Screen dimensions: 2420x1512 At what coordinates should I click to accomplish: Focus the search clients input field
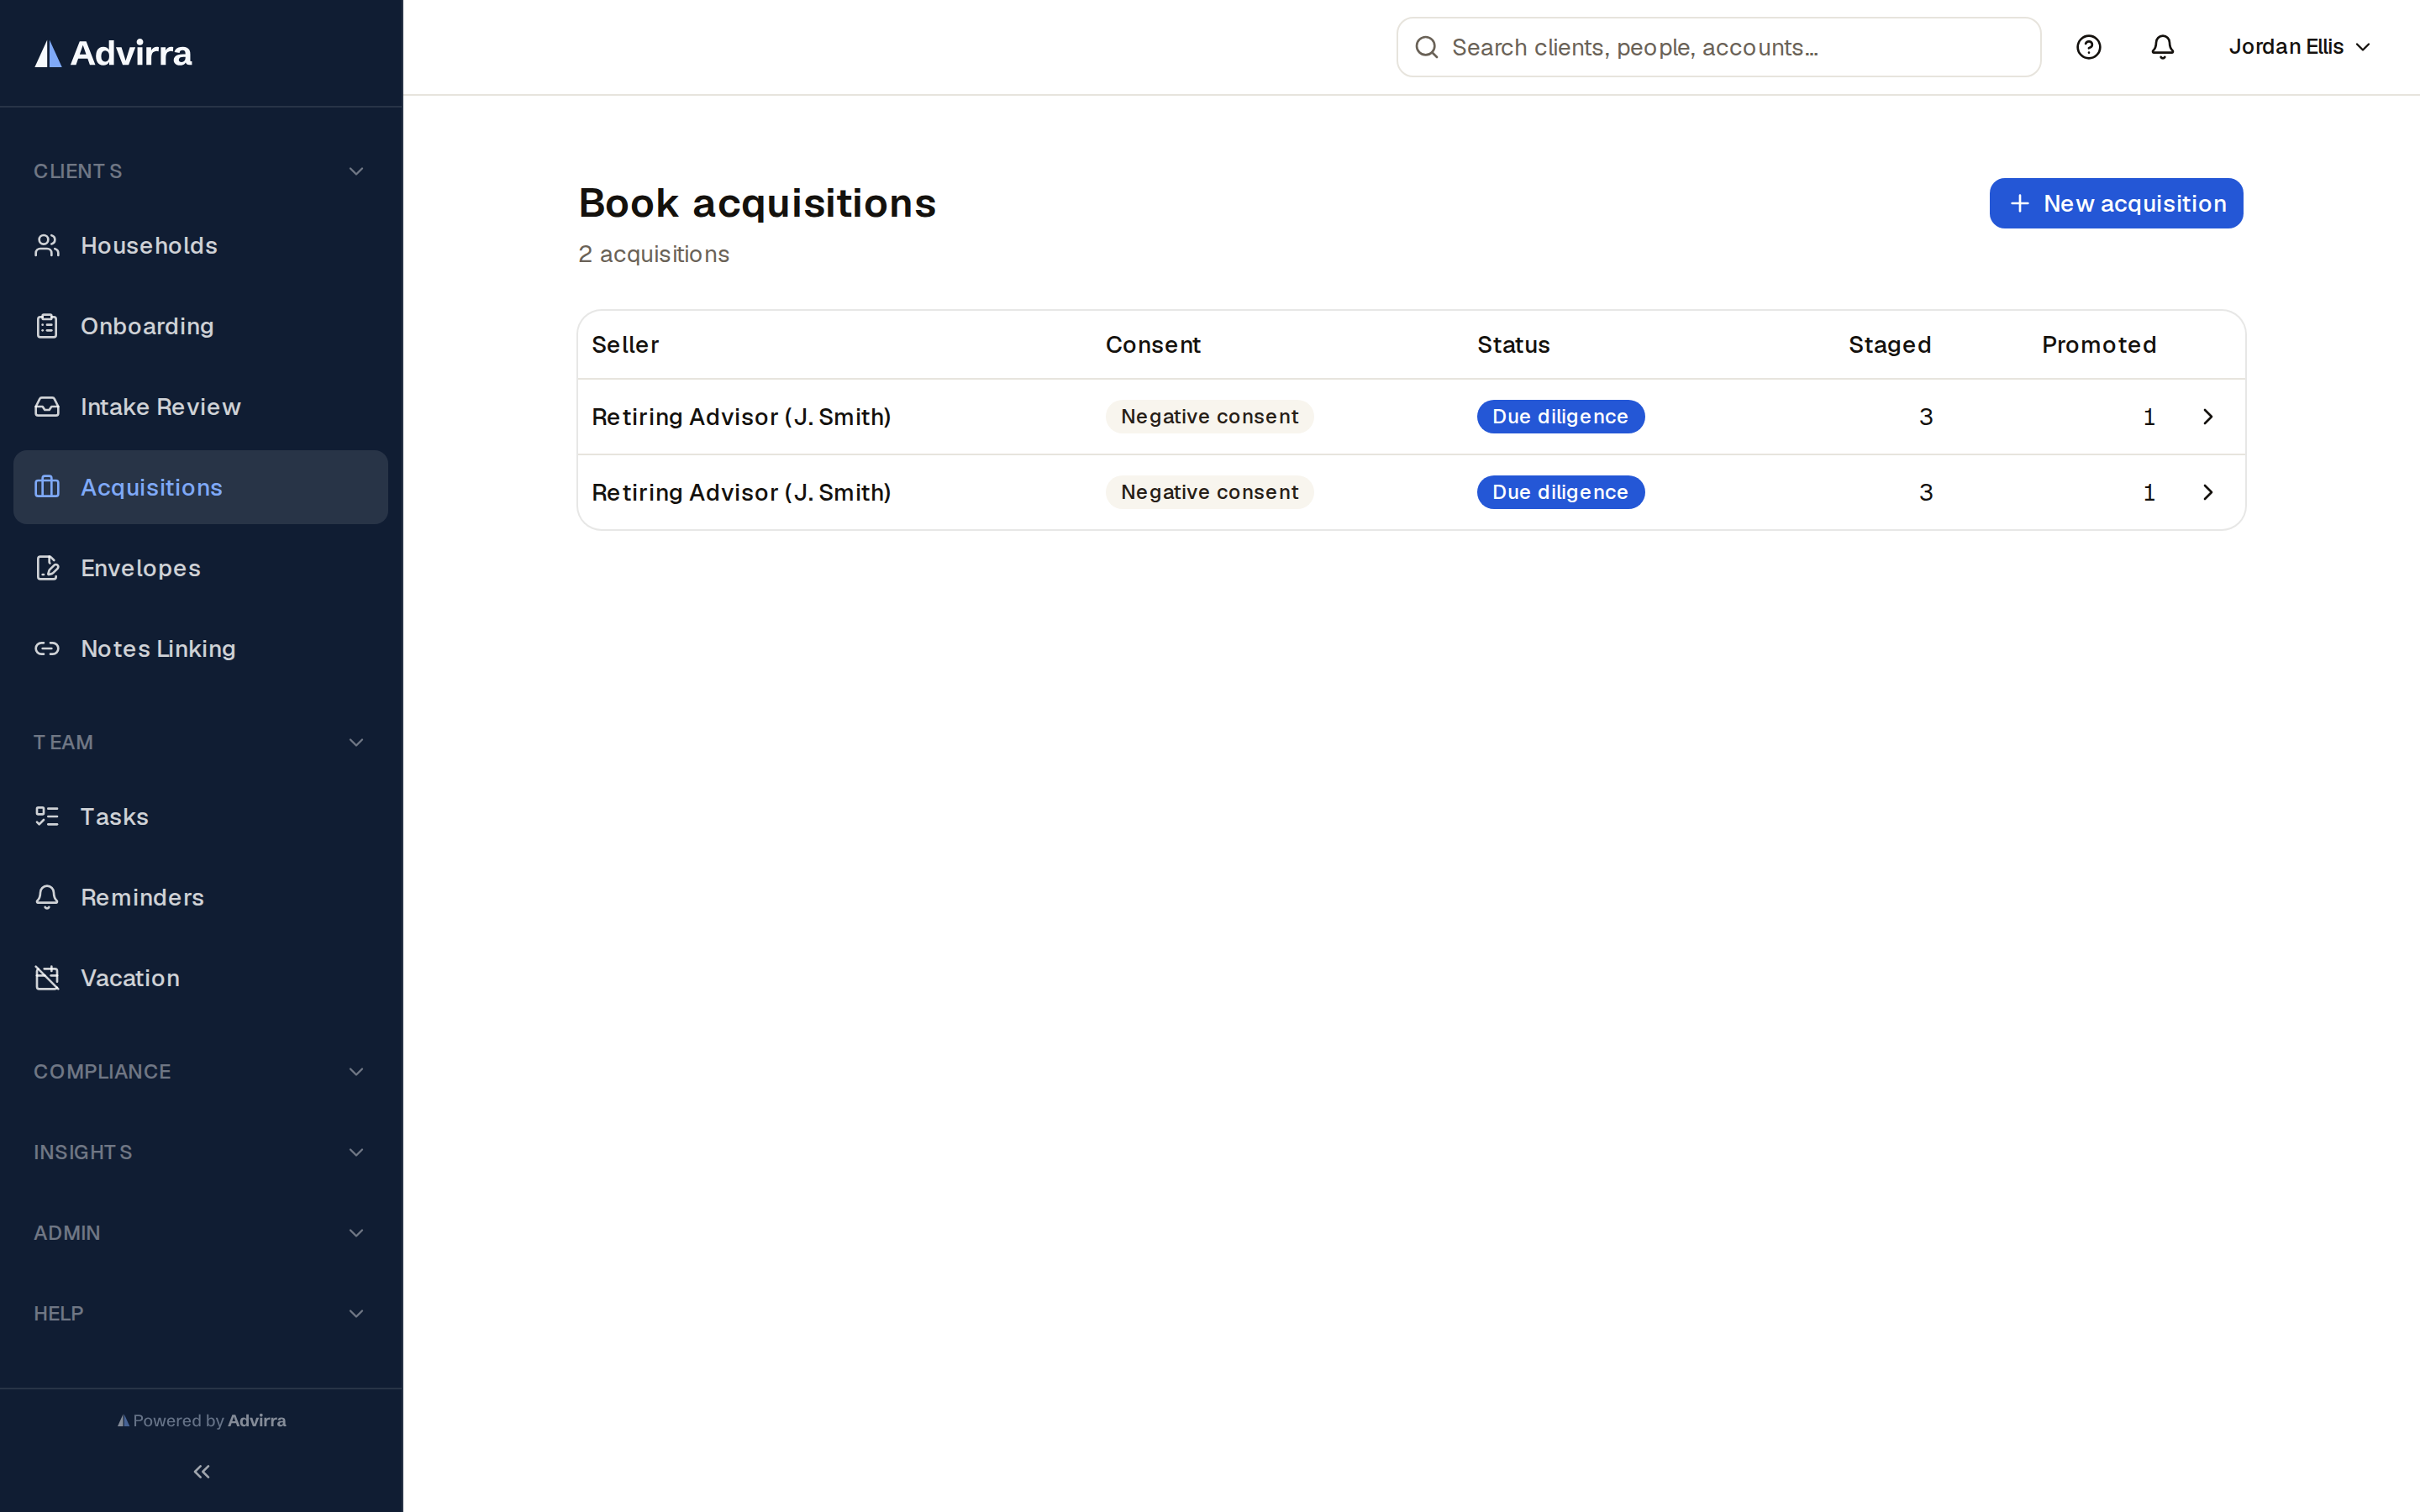1718,47
